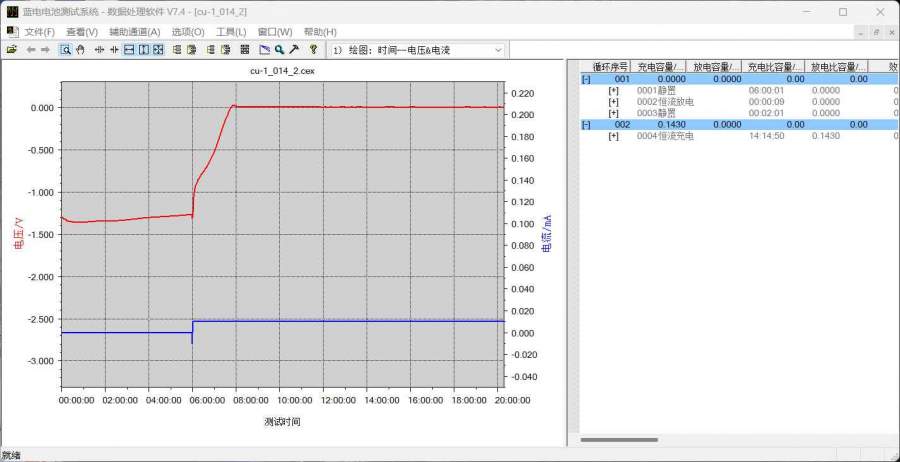Expand step 0002恒流放电 row
The image size is (900, 462).
[614, 101]
